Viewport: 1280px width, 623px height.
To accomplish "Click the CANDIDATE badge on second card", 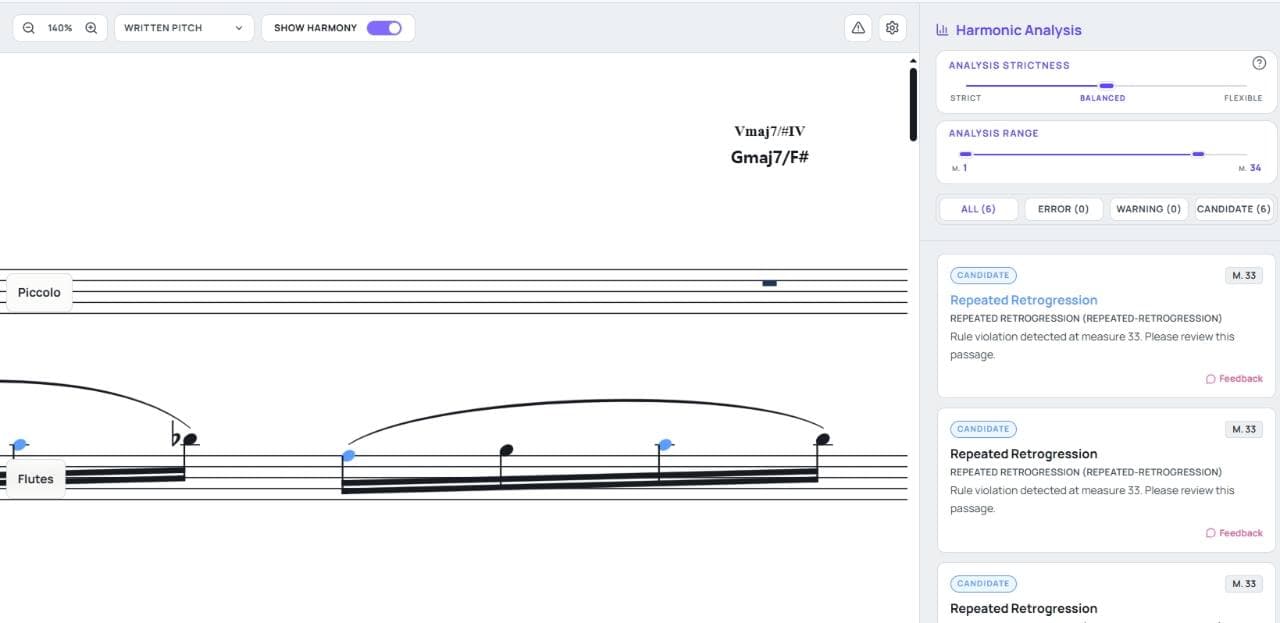I will click(x=983, y=429).
